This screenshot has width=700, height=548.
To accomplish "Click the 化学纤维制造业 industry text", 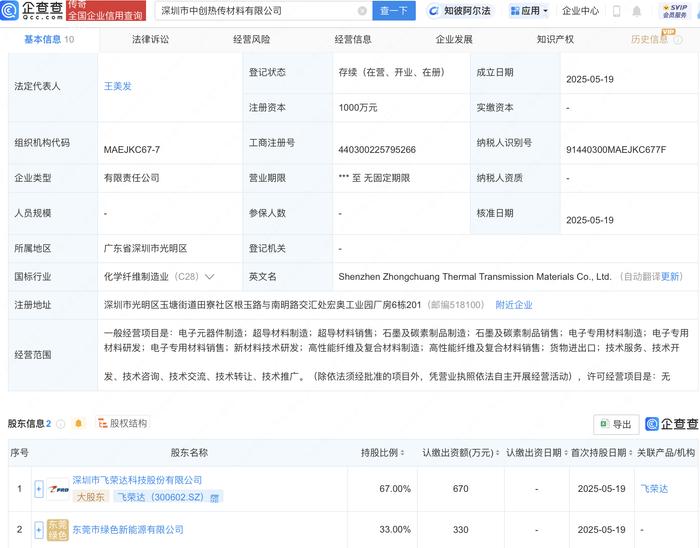I will point(136,277).
